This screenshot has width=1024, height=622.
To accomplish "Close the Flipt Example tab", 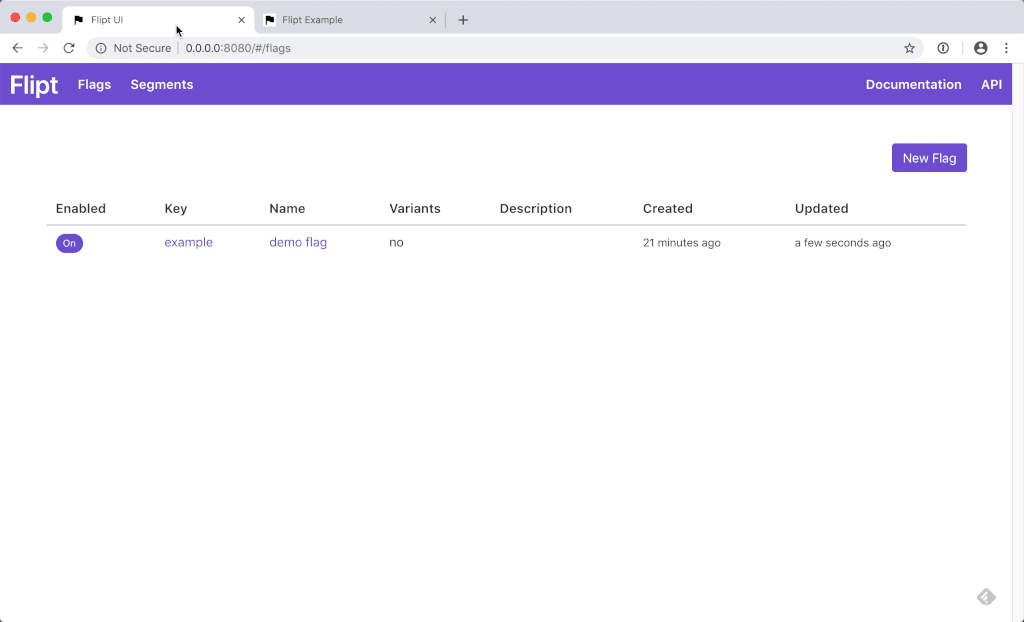I will click(432, 20).
